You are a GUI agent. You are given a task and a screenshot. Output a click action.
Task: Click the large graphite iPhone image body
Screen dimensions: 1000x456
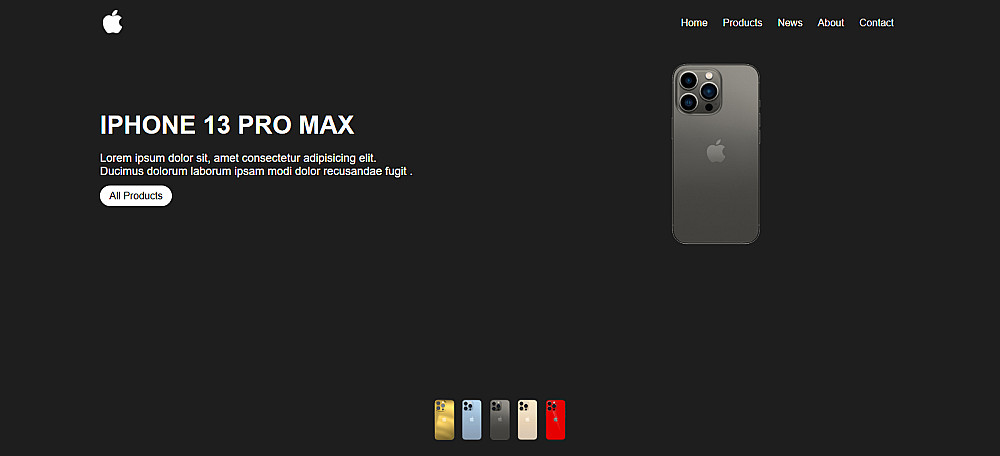(x=716, y=154)
